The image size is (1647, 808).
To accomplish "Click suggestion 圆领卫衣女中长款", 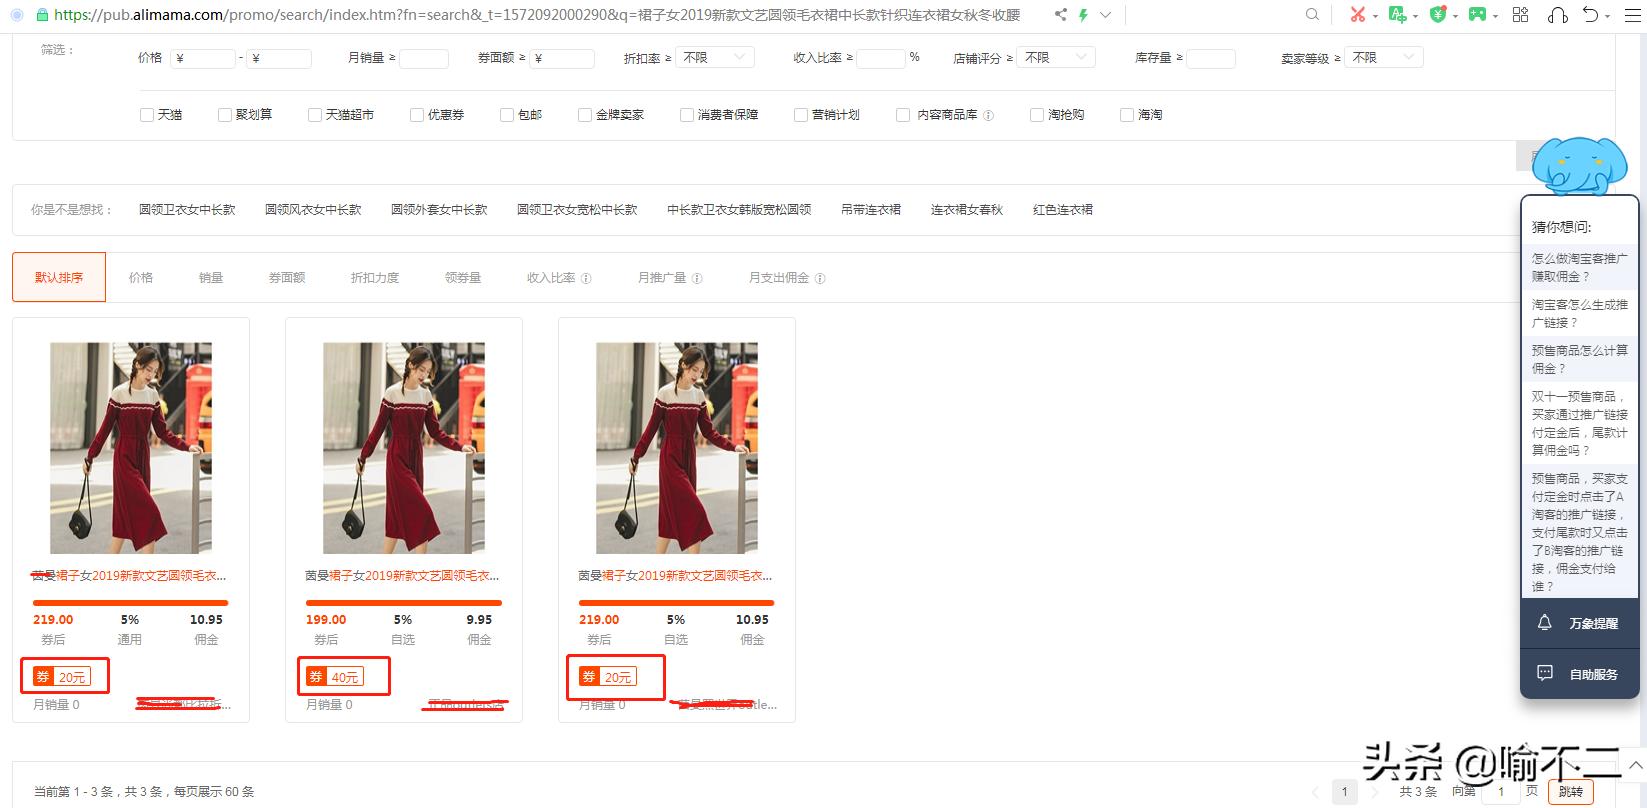I will [187, 210].
